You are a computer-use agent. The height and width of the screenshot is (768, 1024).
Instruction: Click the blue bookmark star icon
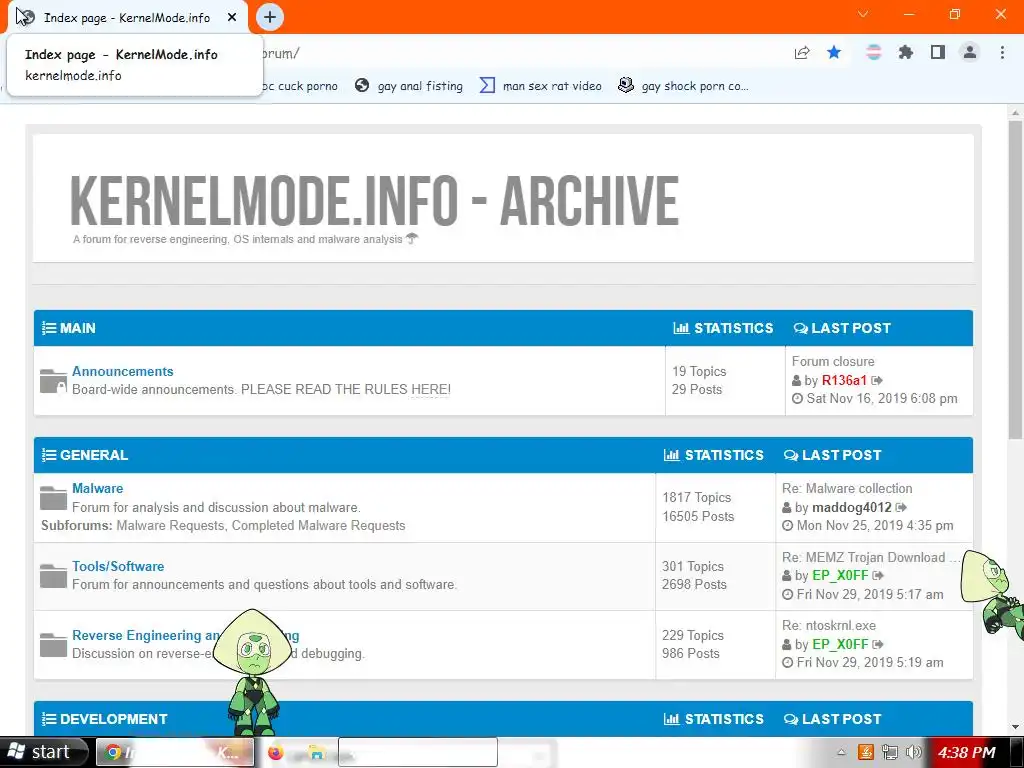click(x=834, y=52)
